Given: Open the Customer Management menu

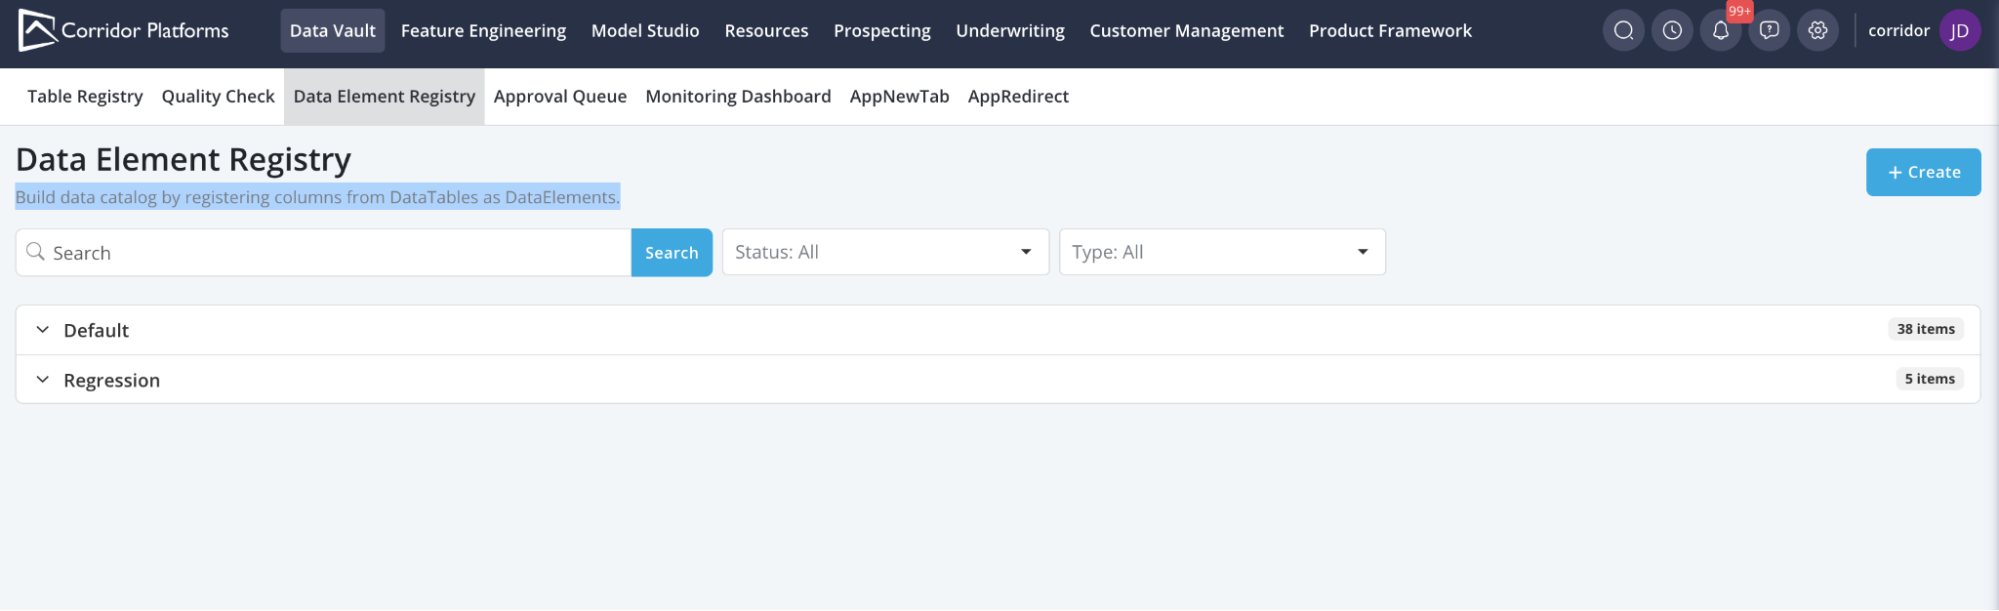Looking at the screenshot, I should pyautogui.click(x=1186, y=30).
